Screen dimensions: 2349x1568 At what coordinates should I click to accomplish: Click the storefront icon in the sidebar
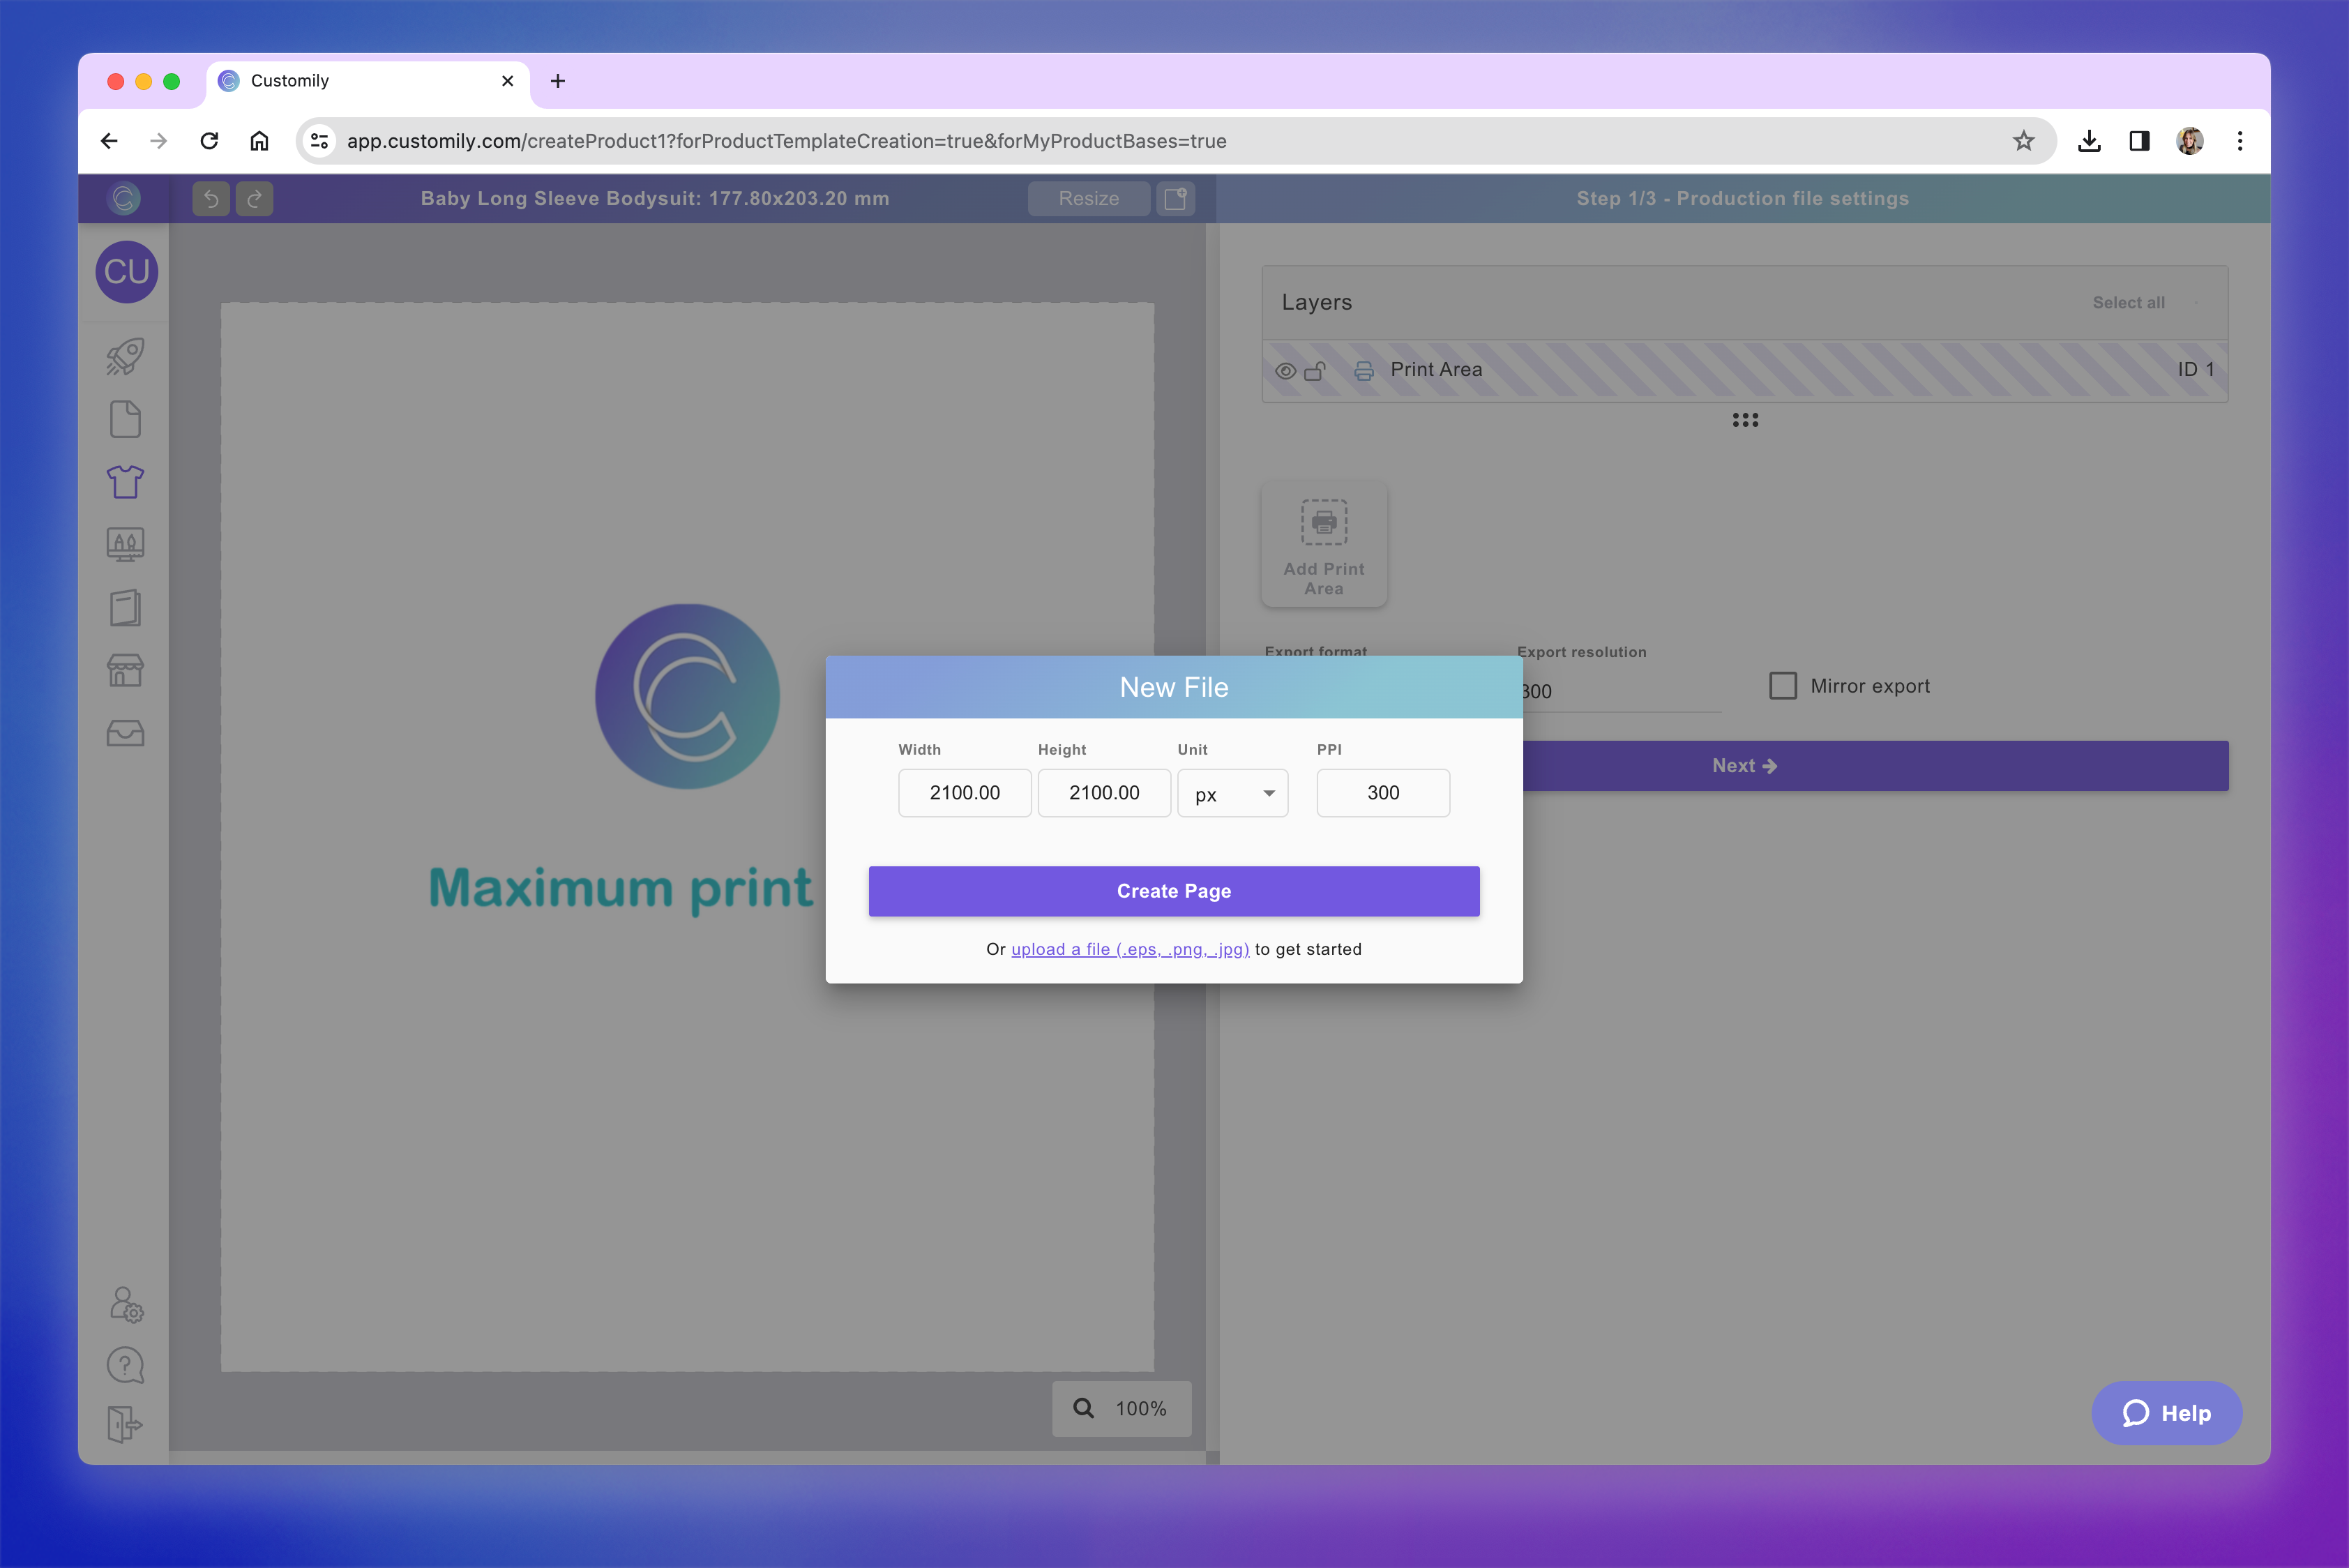pyautogui.click(x=125, y=671)
